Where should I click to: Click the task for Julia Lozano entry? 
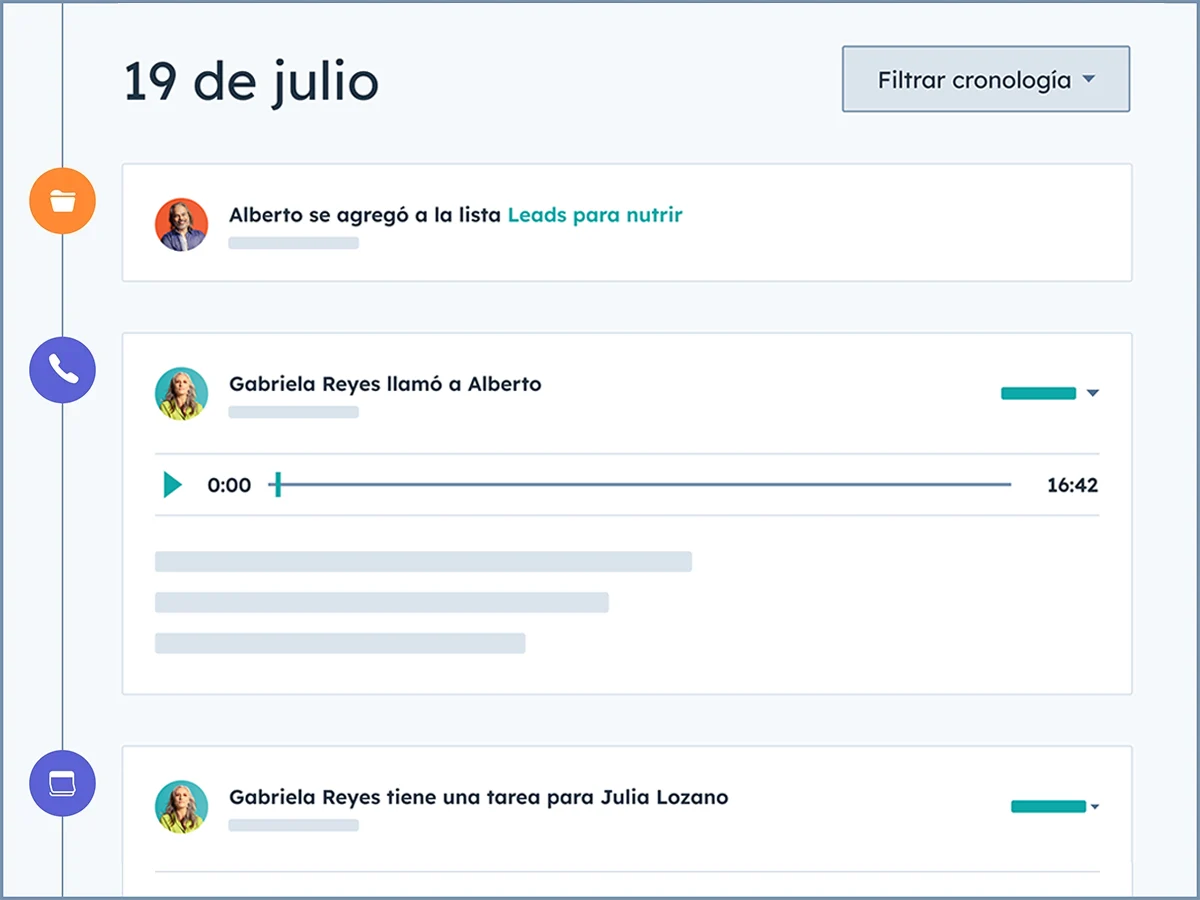point(479,798)
